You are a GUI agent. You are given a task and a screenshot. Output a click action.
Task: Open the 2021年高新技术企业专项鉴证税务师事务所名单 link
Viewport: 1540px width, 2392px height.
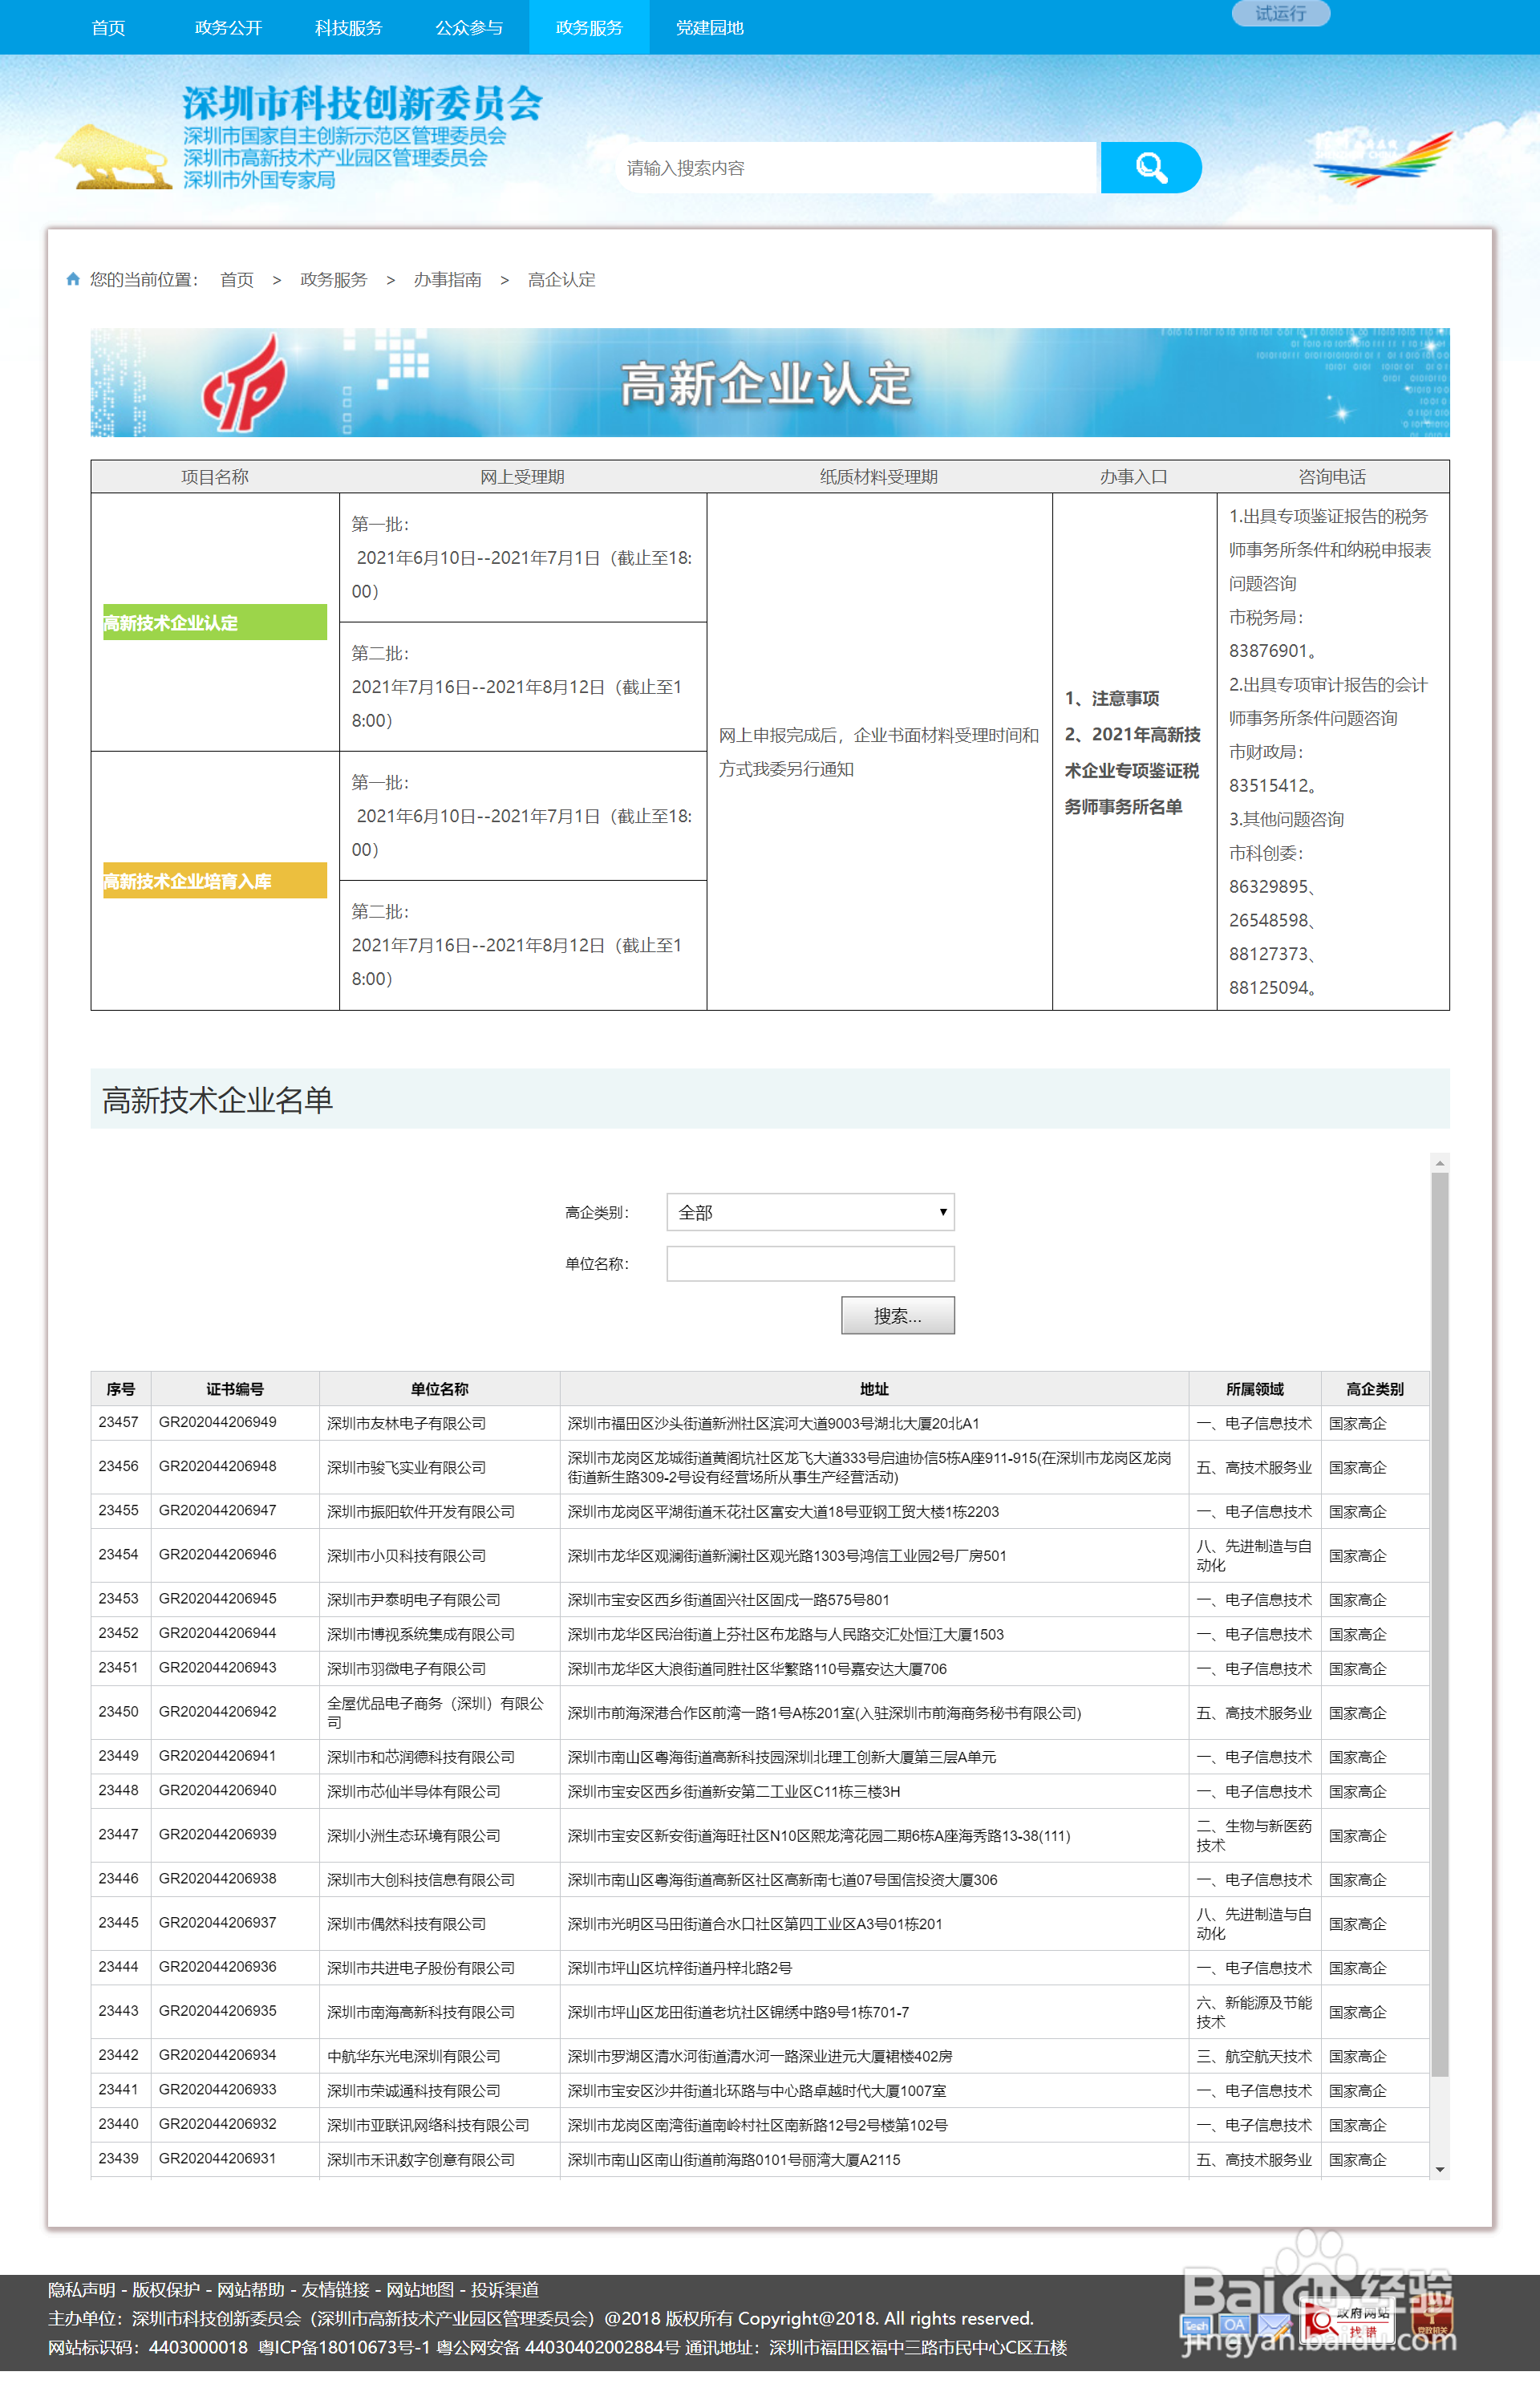[1132, 770]
